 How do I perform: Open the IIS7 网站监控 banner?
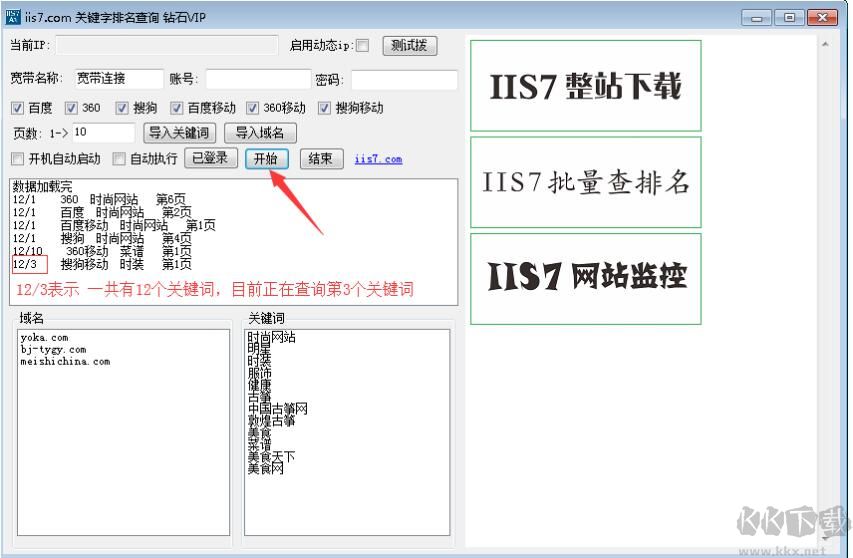click(x=585, y=279)
